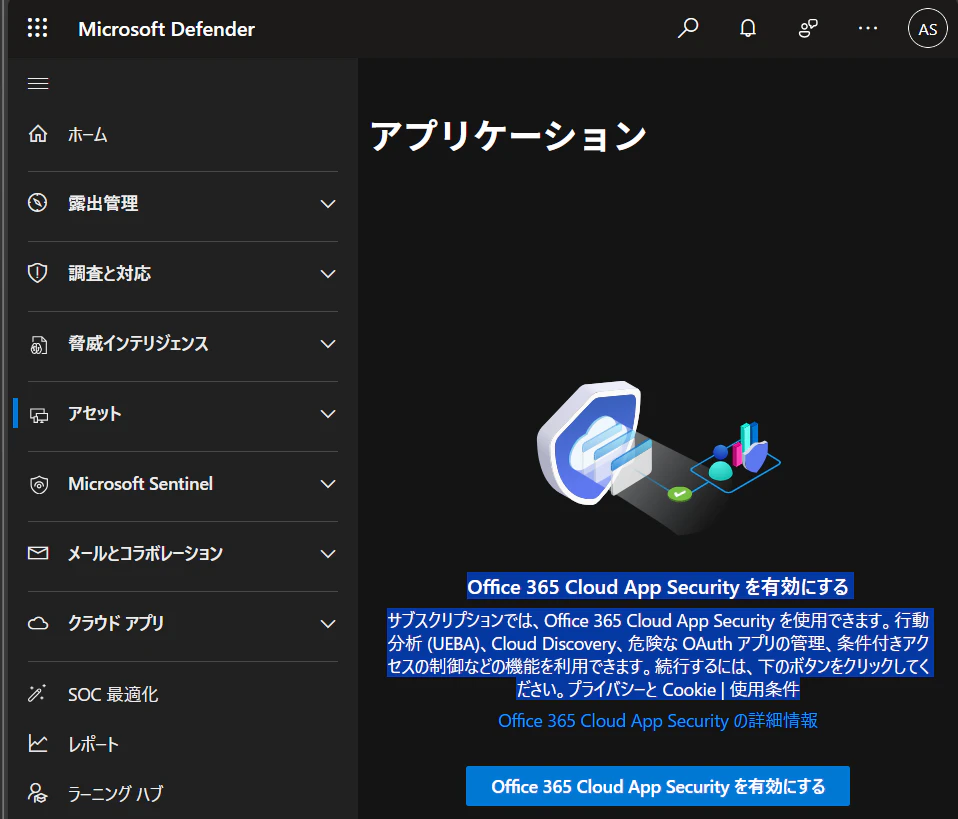Select the 脅威インテリジェンス menu label
The image size is (958, 819).
point(138,343)
